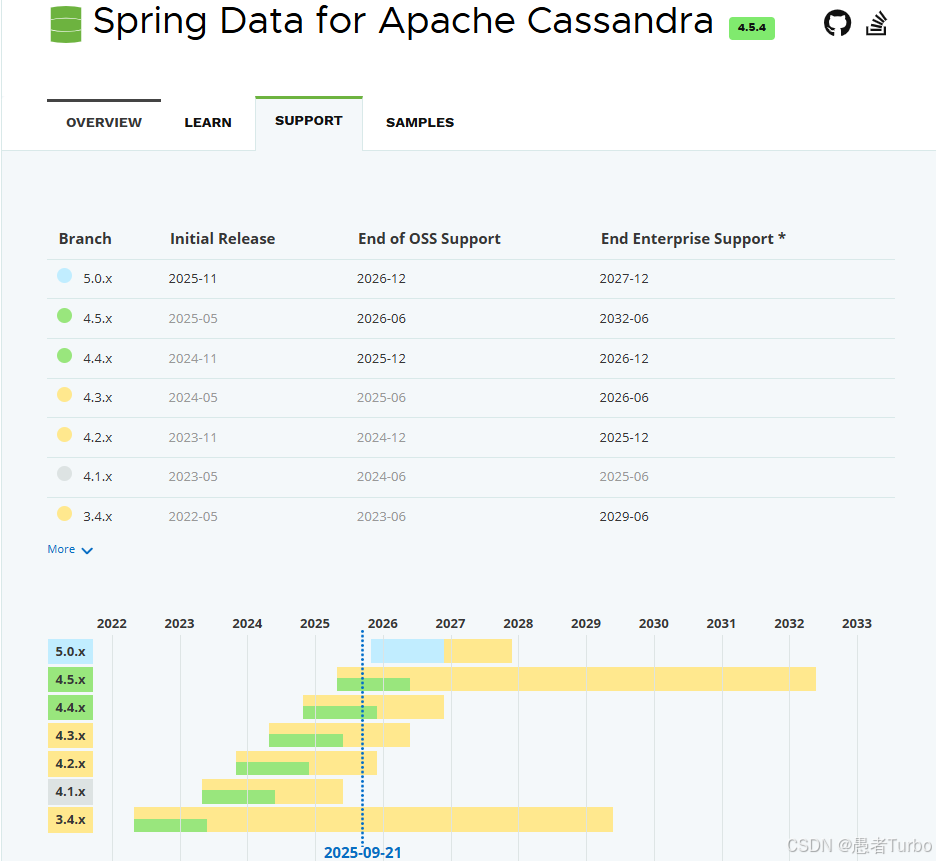Select the SUPPORT tab
This screenshot has width=936, height=861.
309,121
